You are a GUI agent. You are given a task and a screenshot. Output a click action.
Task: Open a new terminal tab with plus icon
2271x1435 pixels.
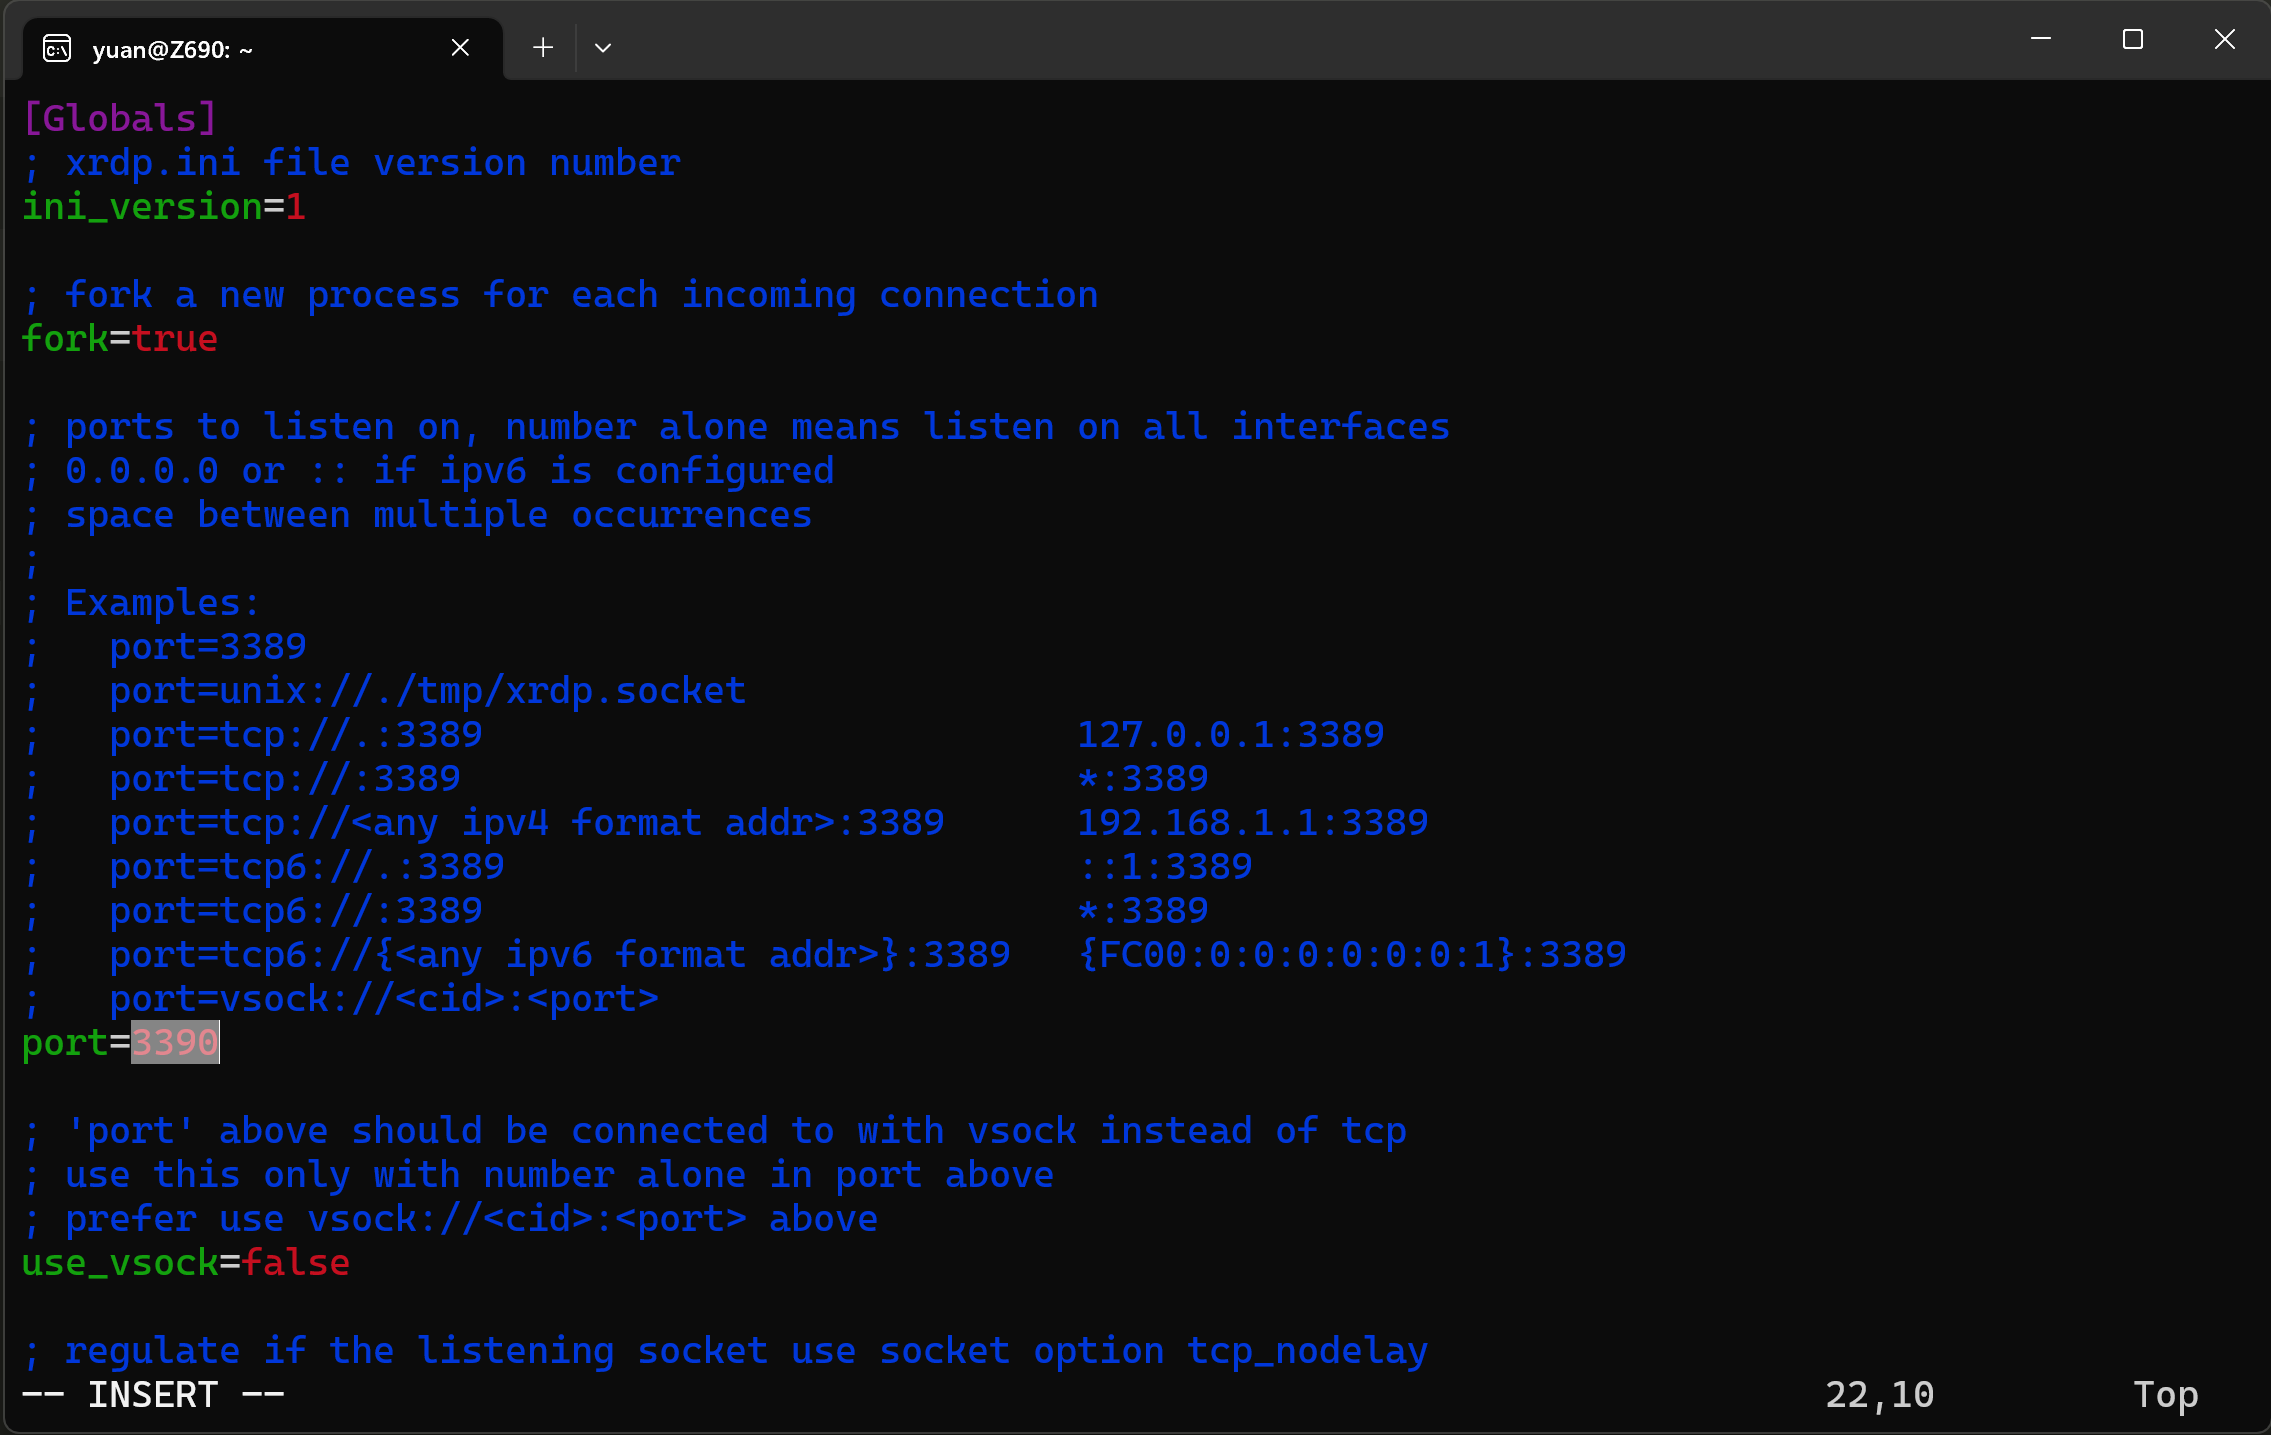point(542,47)
